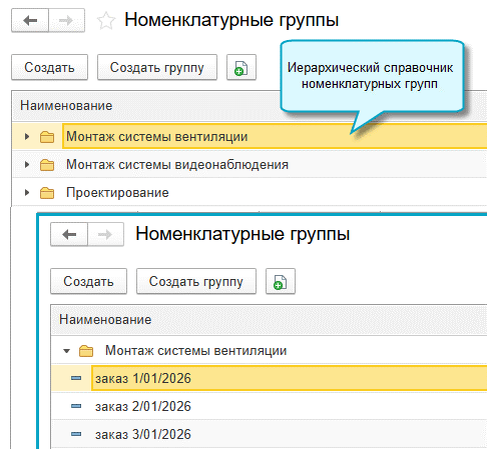Click folder icon of Монтаж системы видеонаблюдения
This screenshot has width=487, height=449.
pos(47,165)
